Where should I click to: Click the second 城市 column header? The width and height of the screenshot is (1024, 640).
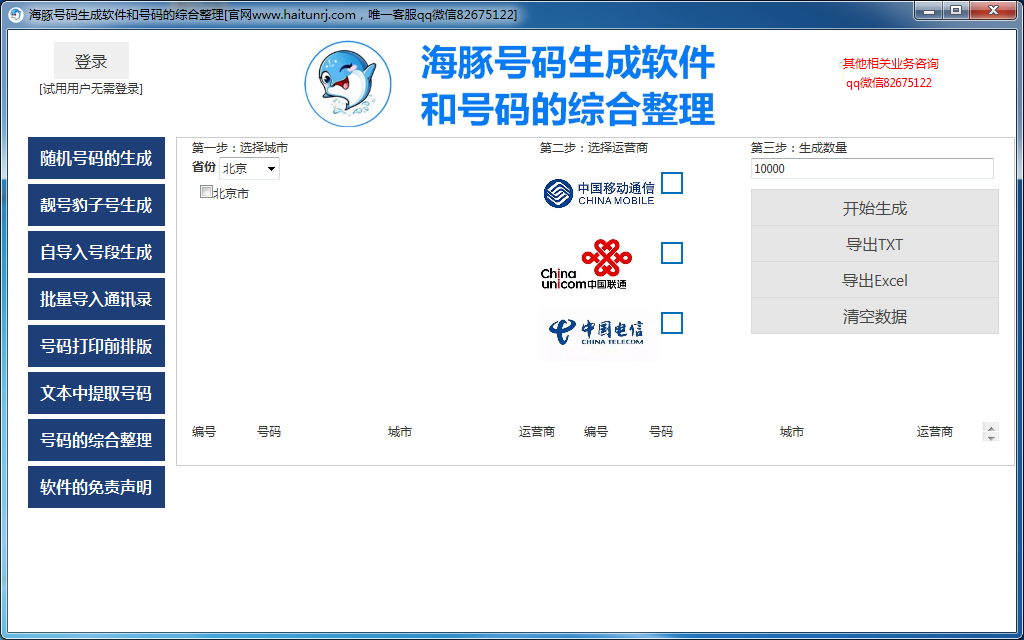(x=792, y=432)
